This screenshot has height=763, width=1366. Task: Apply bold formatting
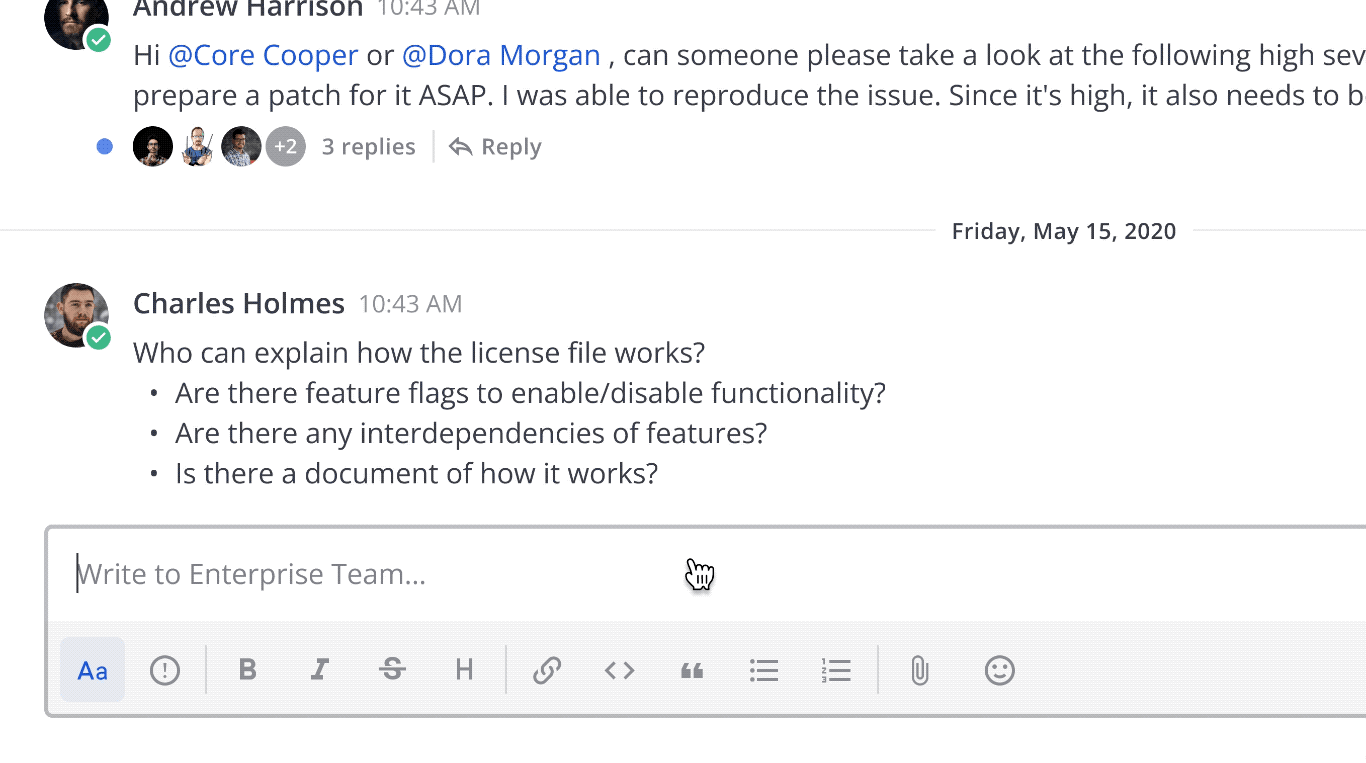pyautogui.click(x=247, y=670)
